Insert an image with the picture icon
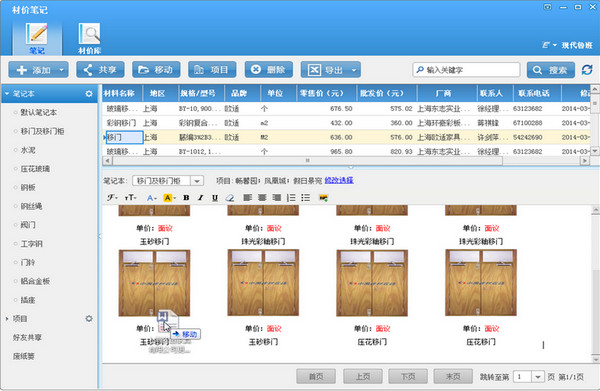 [324, 198]
